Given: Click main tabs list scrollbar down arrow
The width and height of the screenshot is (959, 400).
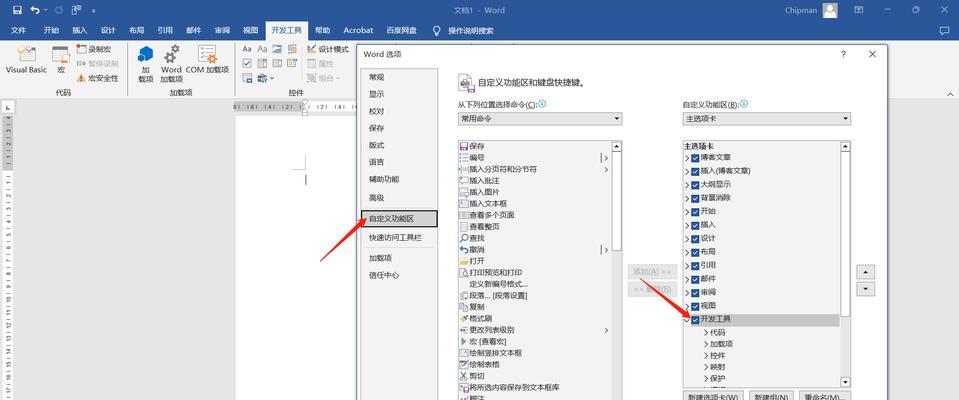Looking at the screenshot, I should pos(845,382).
